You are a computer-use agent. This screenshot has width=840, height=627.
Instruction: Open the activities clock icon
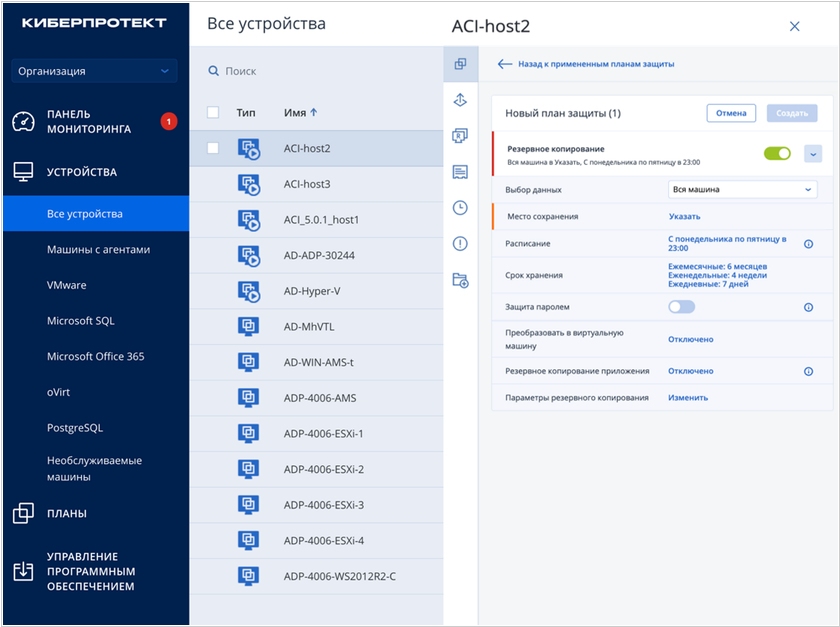[x=460, y=208]
